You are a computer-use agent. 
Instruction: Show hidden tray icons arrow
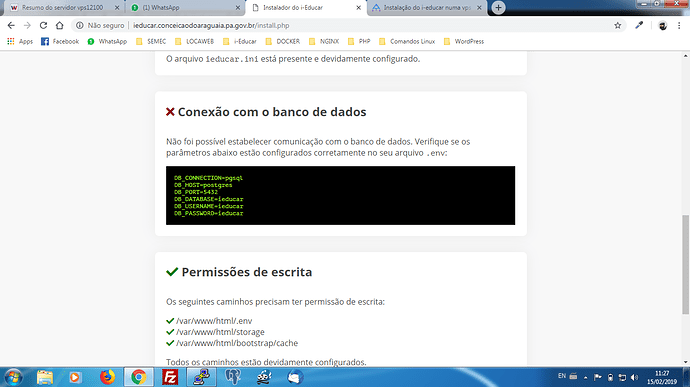tap(585, 377)
